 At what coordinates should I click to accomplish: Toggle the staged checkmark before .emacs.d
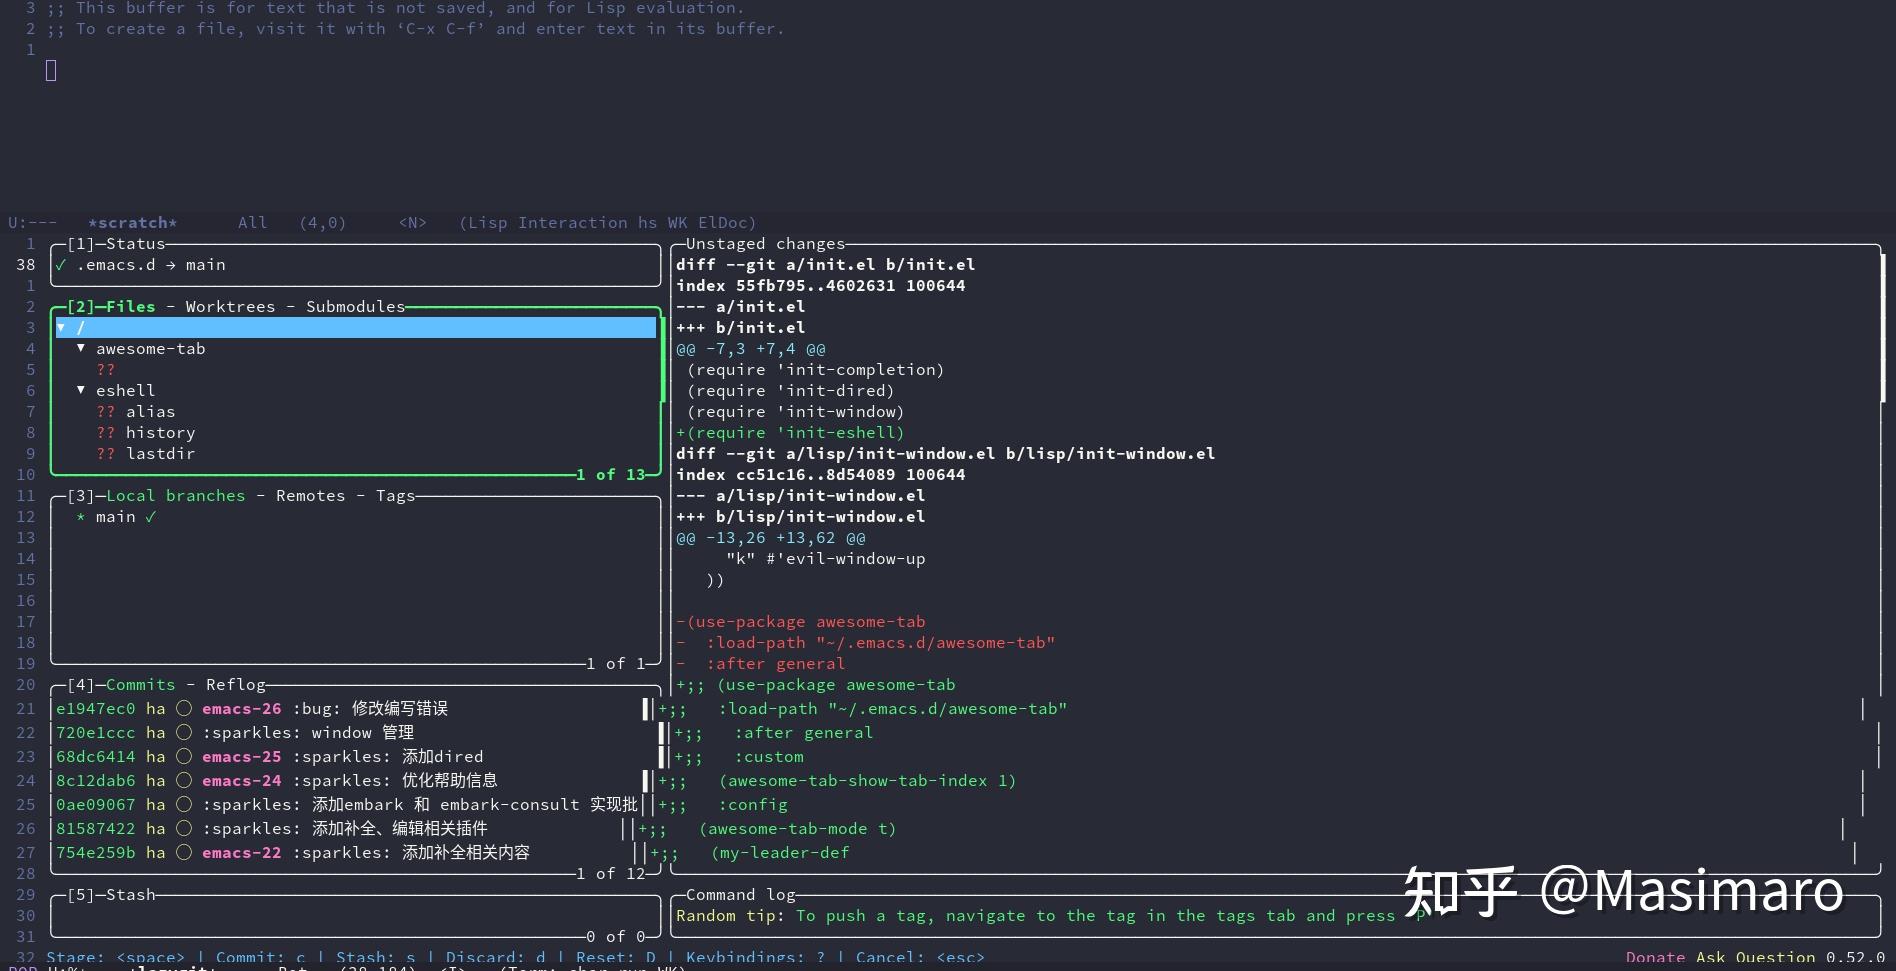(63, 264)
